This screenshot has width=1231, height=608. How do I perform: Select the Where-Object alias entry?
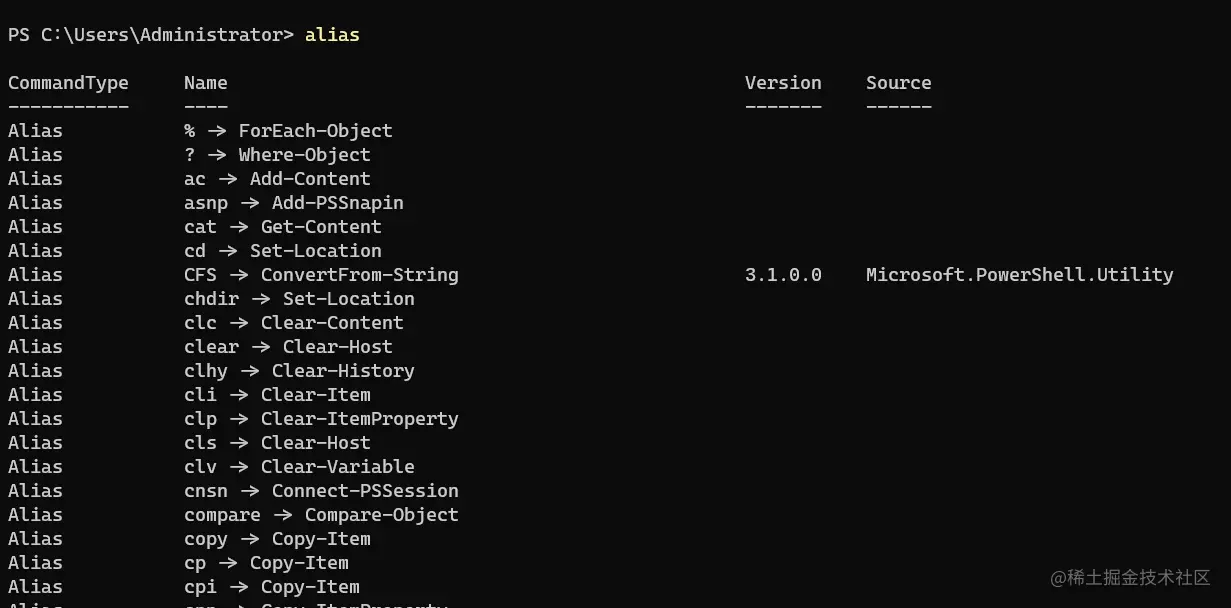click(277, 155)
